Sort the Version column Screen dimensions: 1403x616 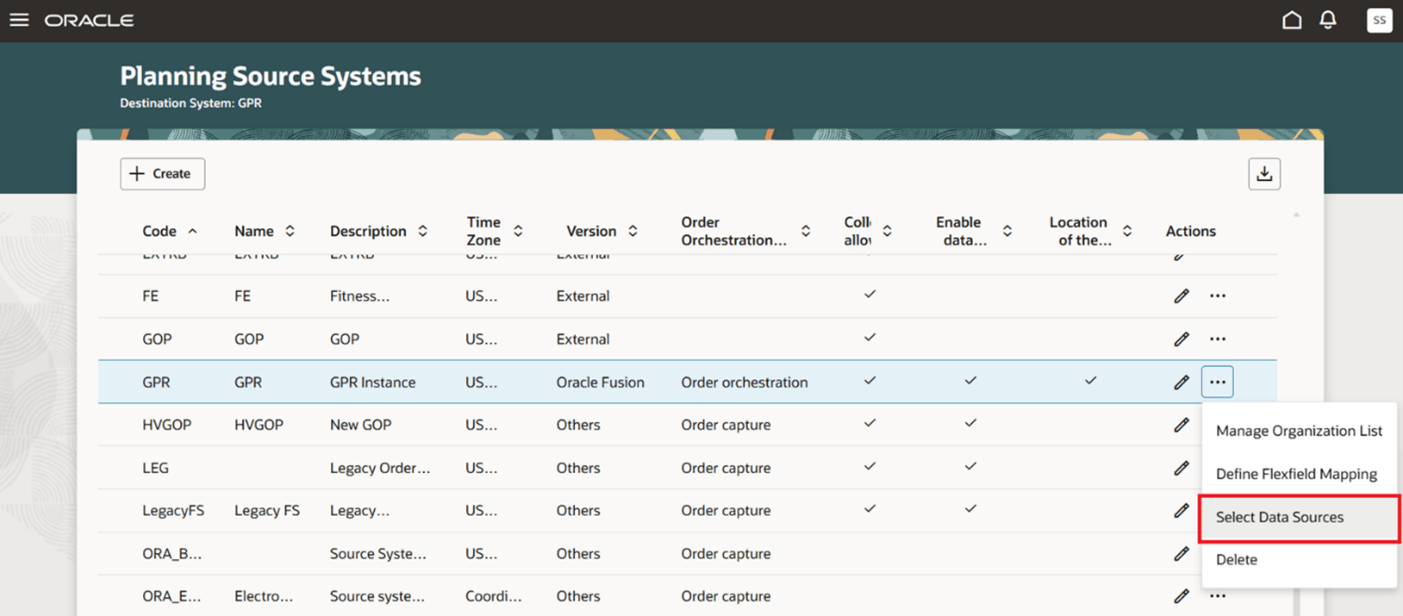point(634,230)
